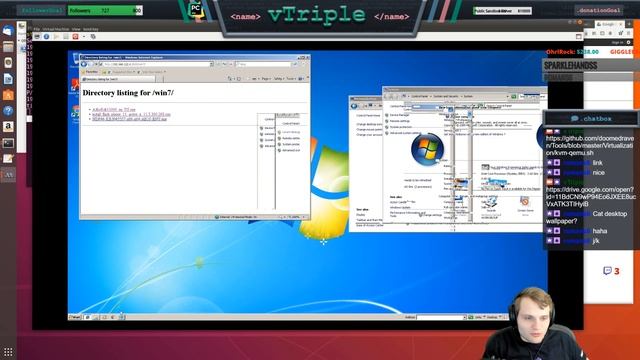Open Recycle Bin on Windows 7 desktop
640x360 pixels.
76,60
